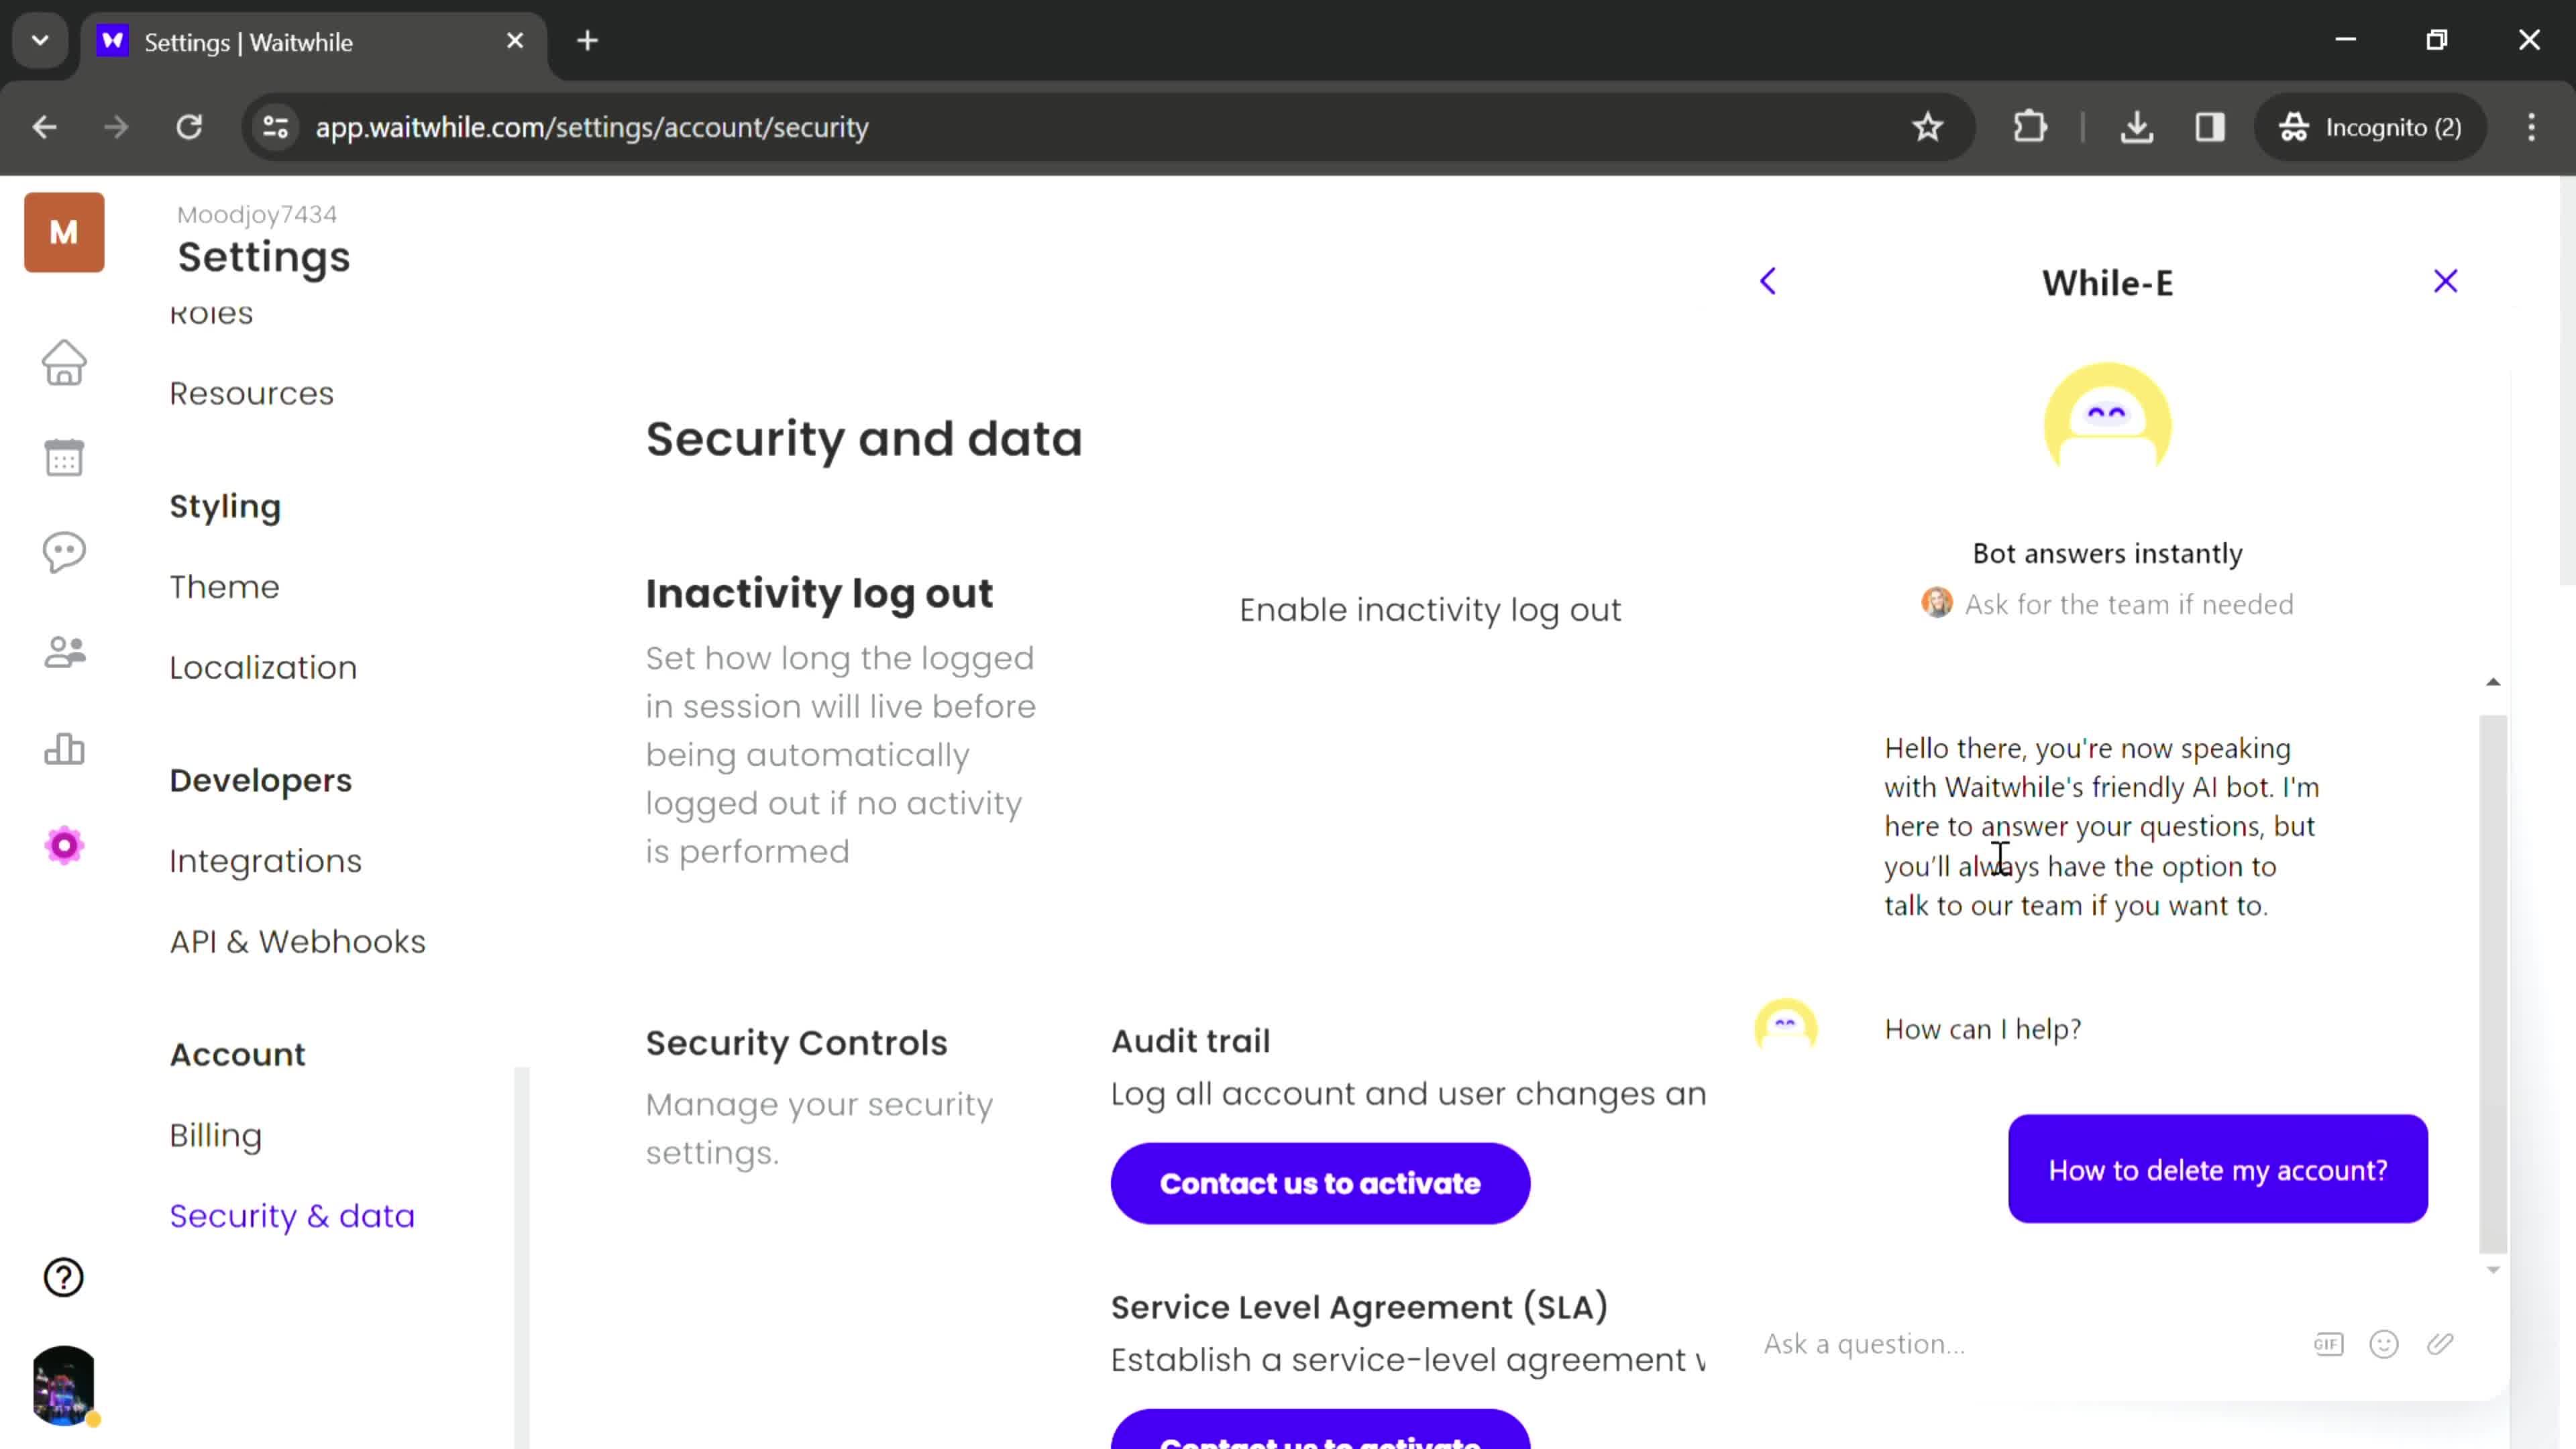Click How to delete my account button
Image resolution: width=2576 pixels, height=1449 pixels.
click(2218, 1169)
